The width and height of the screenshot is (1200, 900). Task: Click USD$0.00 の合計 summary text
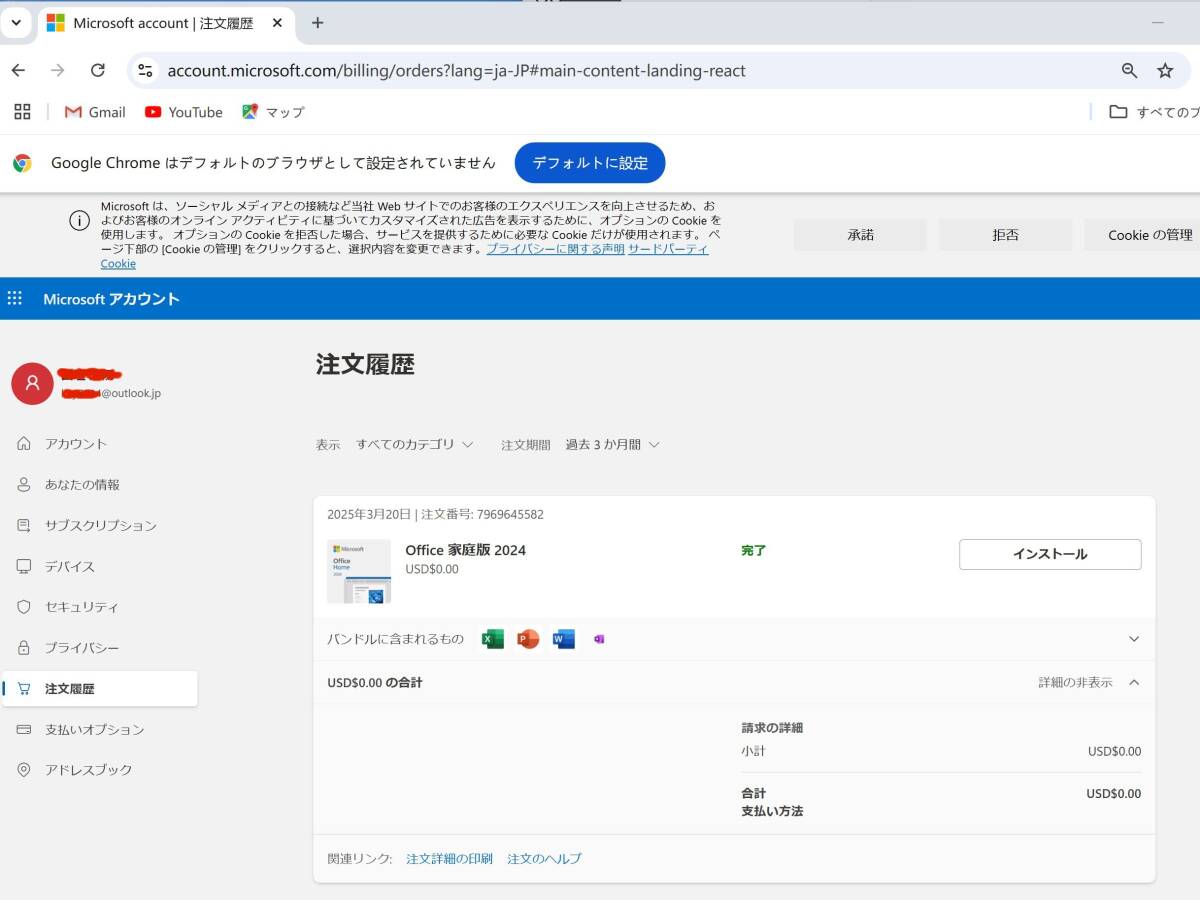[x=375, y=683]
